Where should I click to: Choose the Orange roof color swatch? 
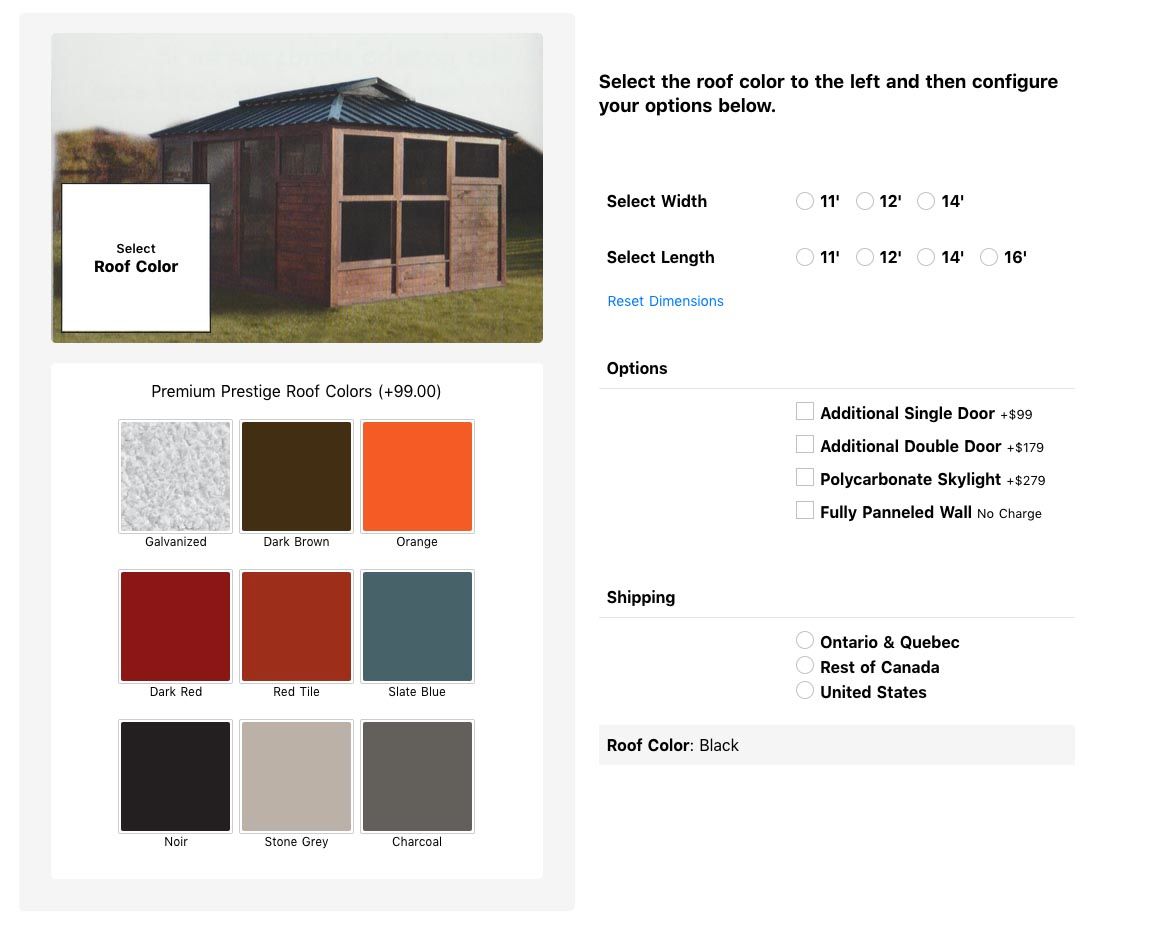[417, 476]
